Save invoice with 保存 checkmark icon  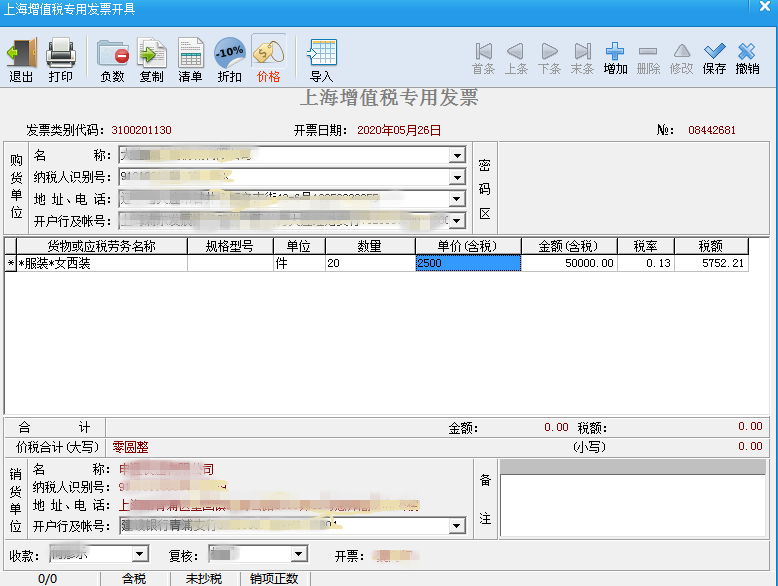tap(714, 51)
